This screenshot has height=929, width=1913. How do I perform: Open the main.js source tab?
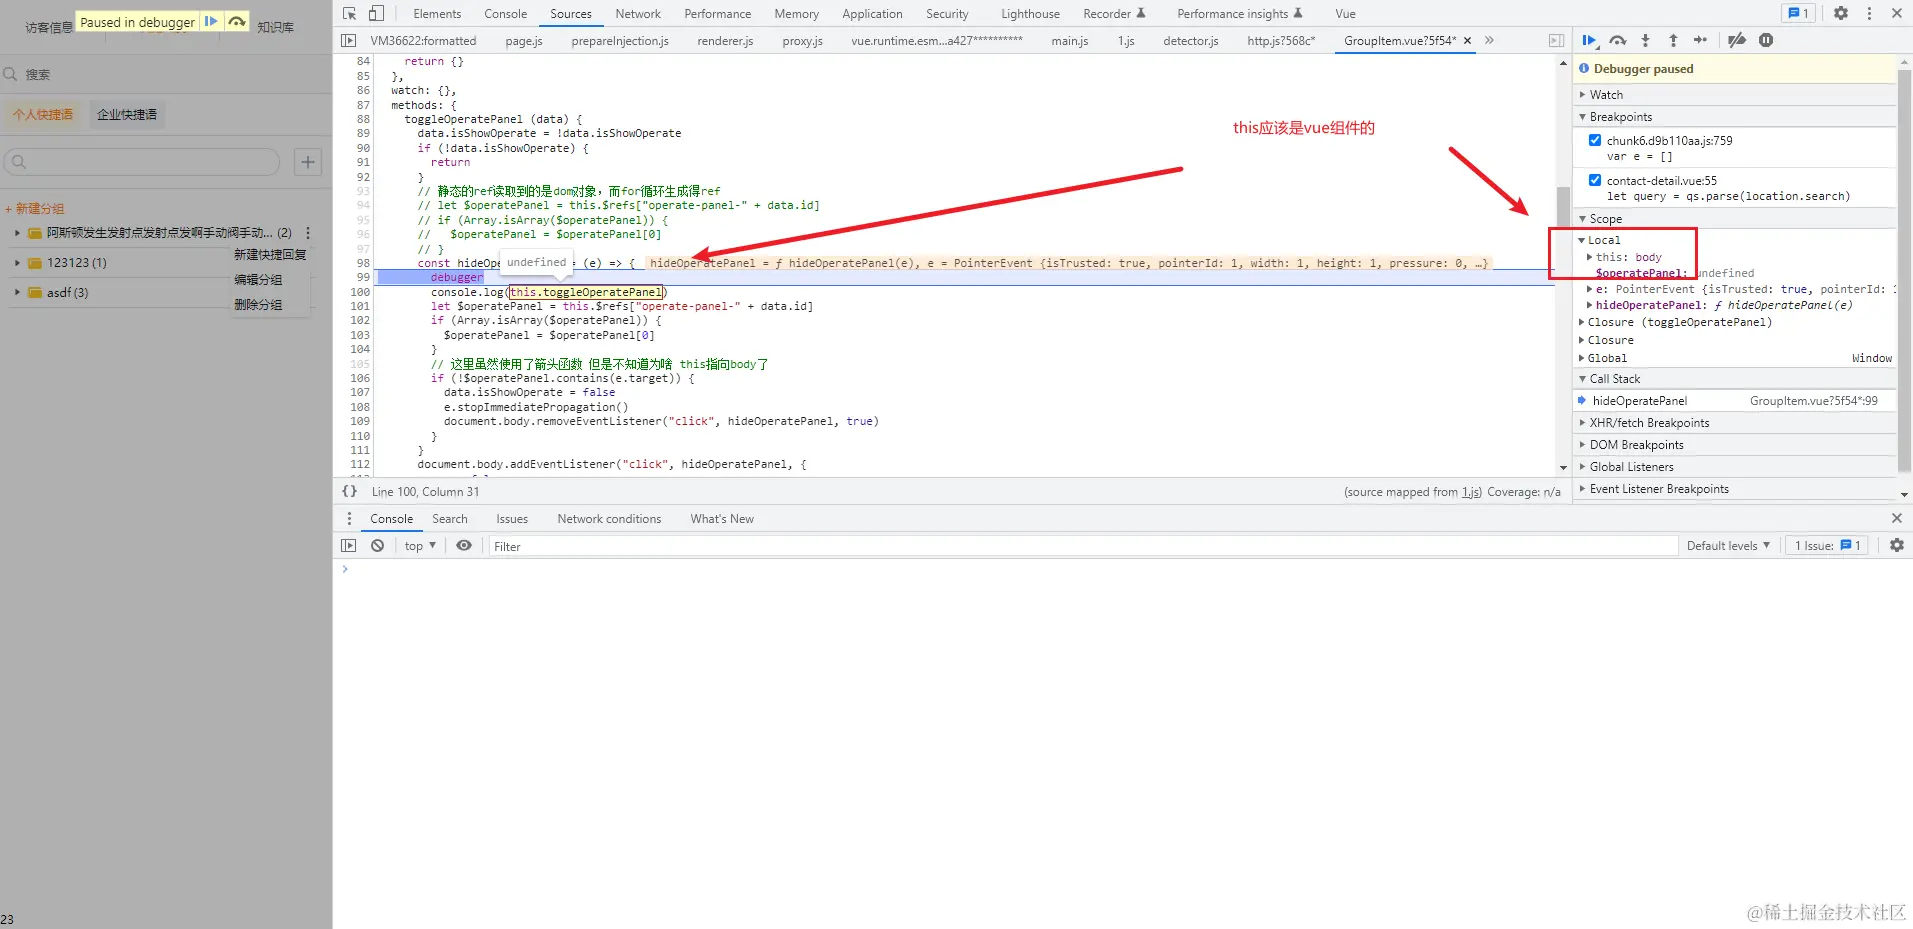pyautogui.click(x=1069, y=41)
